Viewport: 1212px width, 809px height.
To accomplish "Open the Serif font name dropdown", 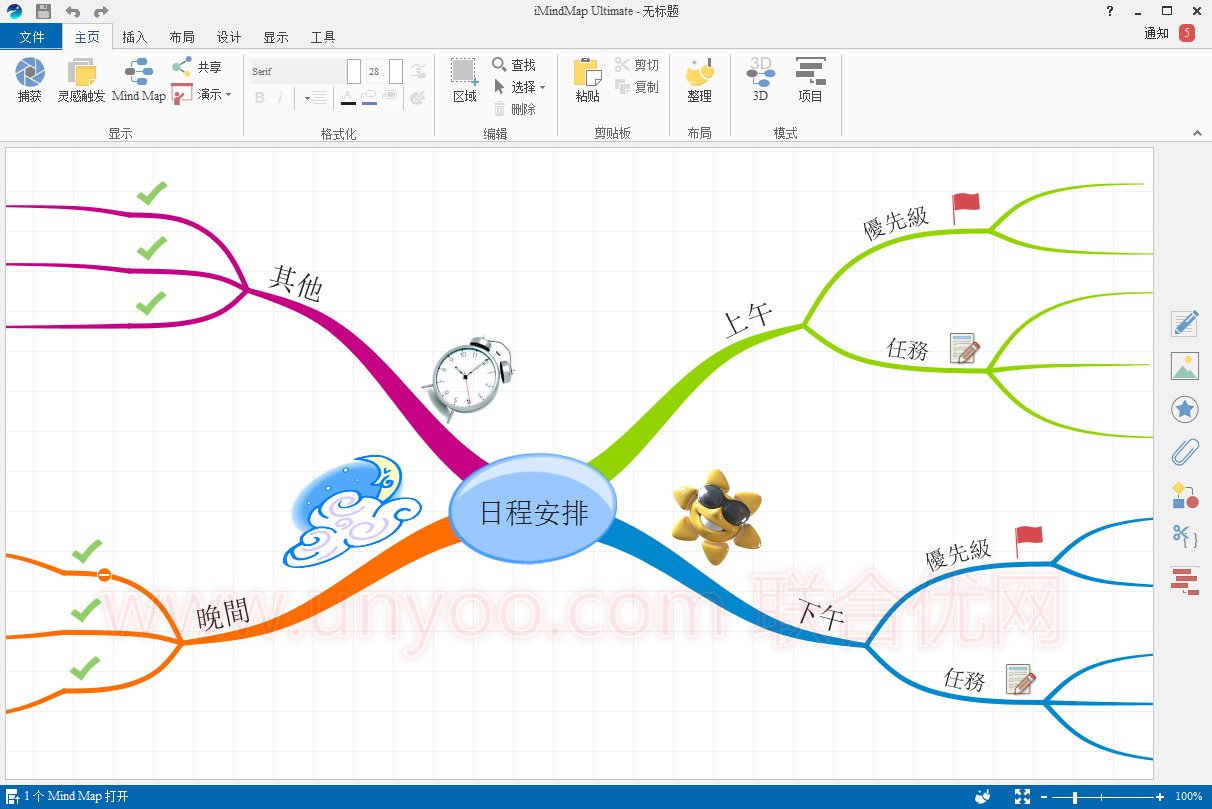I will point(354,71).
